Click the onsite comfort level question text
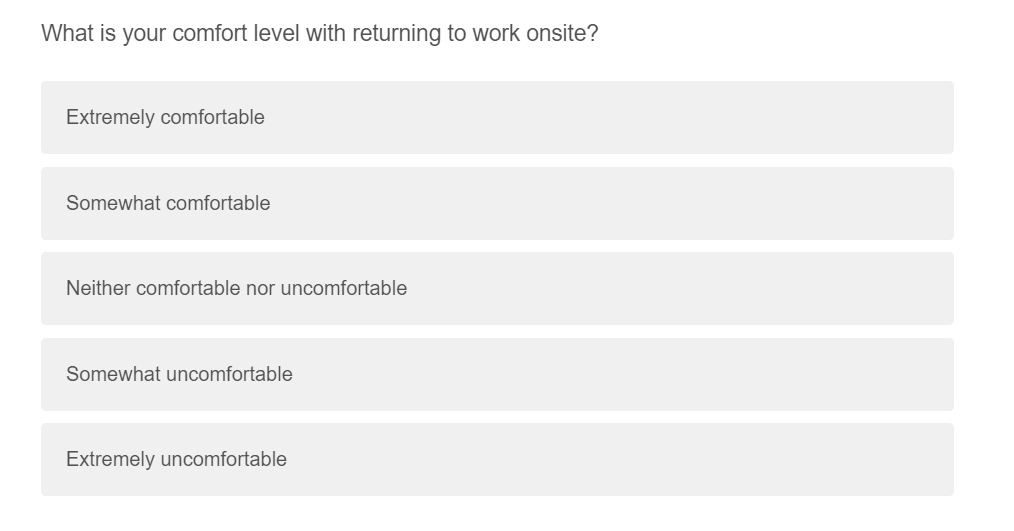This screenshot has height=531, width=1014. click(319, 33)
